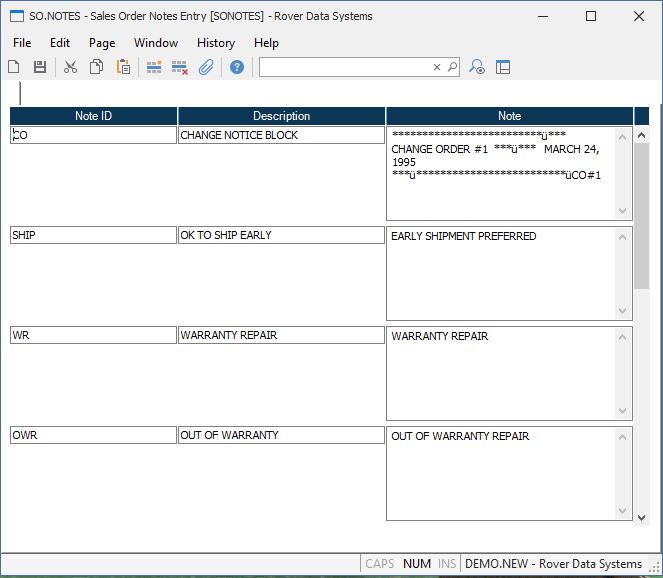This screenshot has width=663, height=578.
Task: Open attachments with the paperclip icon
Action: (x=206, y=67)
